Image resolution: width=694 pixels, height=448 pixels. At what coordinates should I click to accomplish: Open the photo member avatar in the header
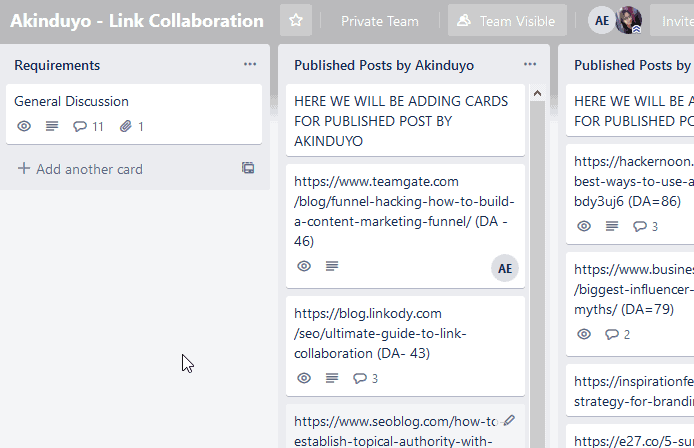coord(629,20)
